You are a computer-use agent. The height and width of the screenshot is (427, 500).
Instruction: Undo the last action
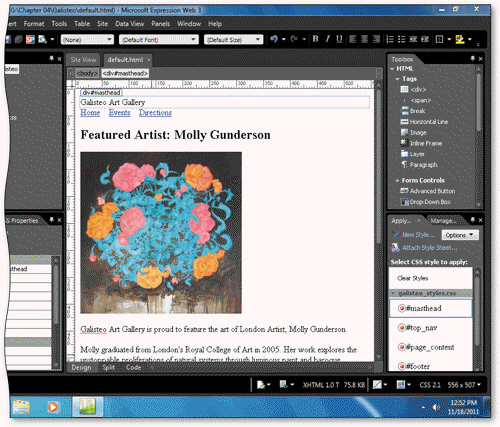(274, 39)
